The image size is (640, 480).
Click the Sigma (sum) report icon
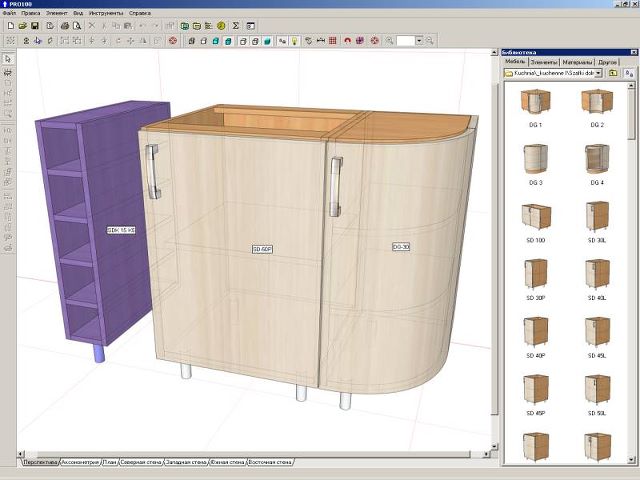235,24
